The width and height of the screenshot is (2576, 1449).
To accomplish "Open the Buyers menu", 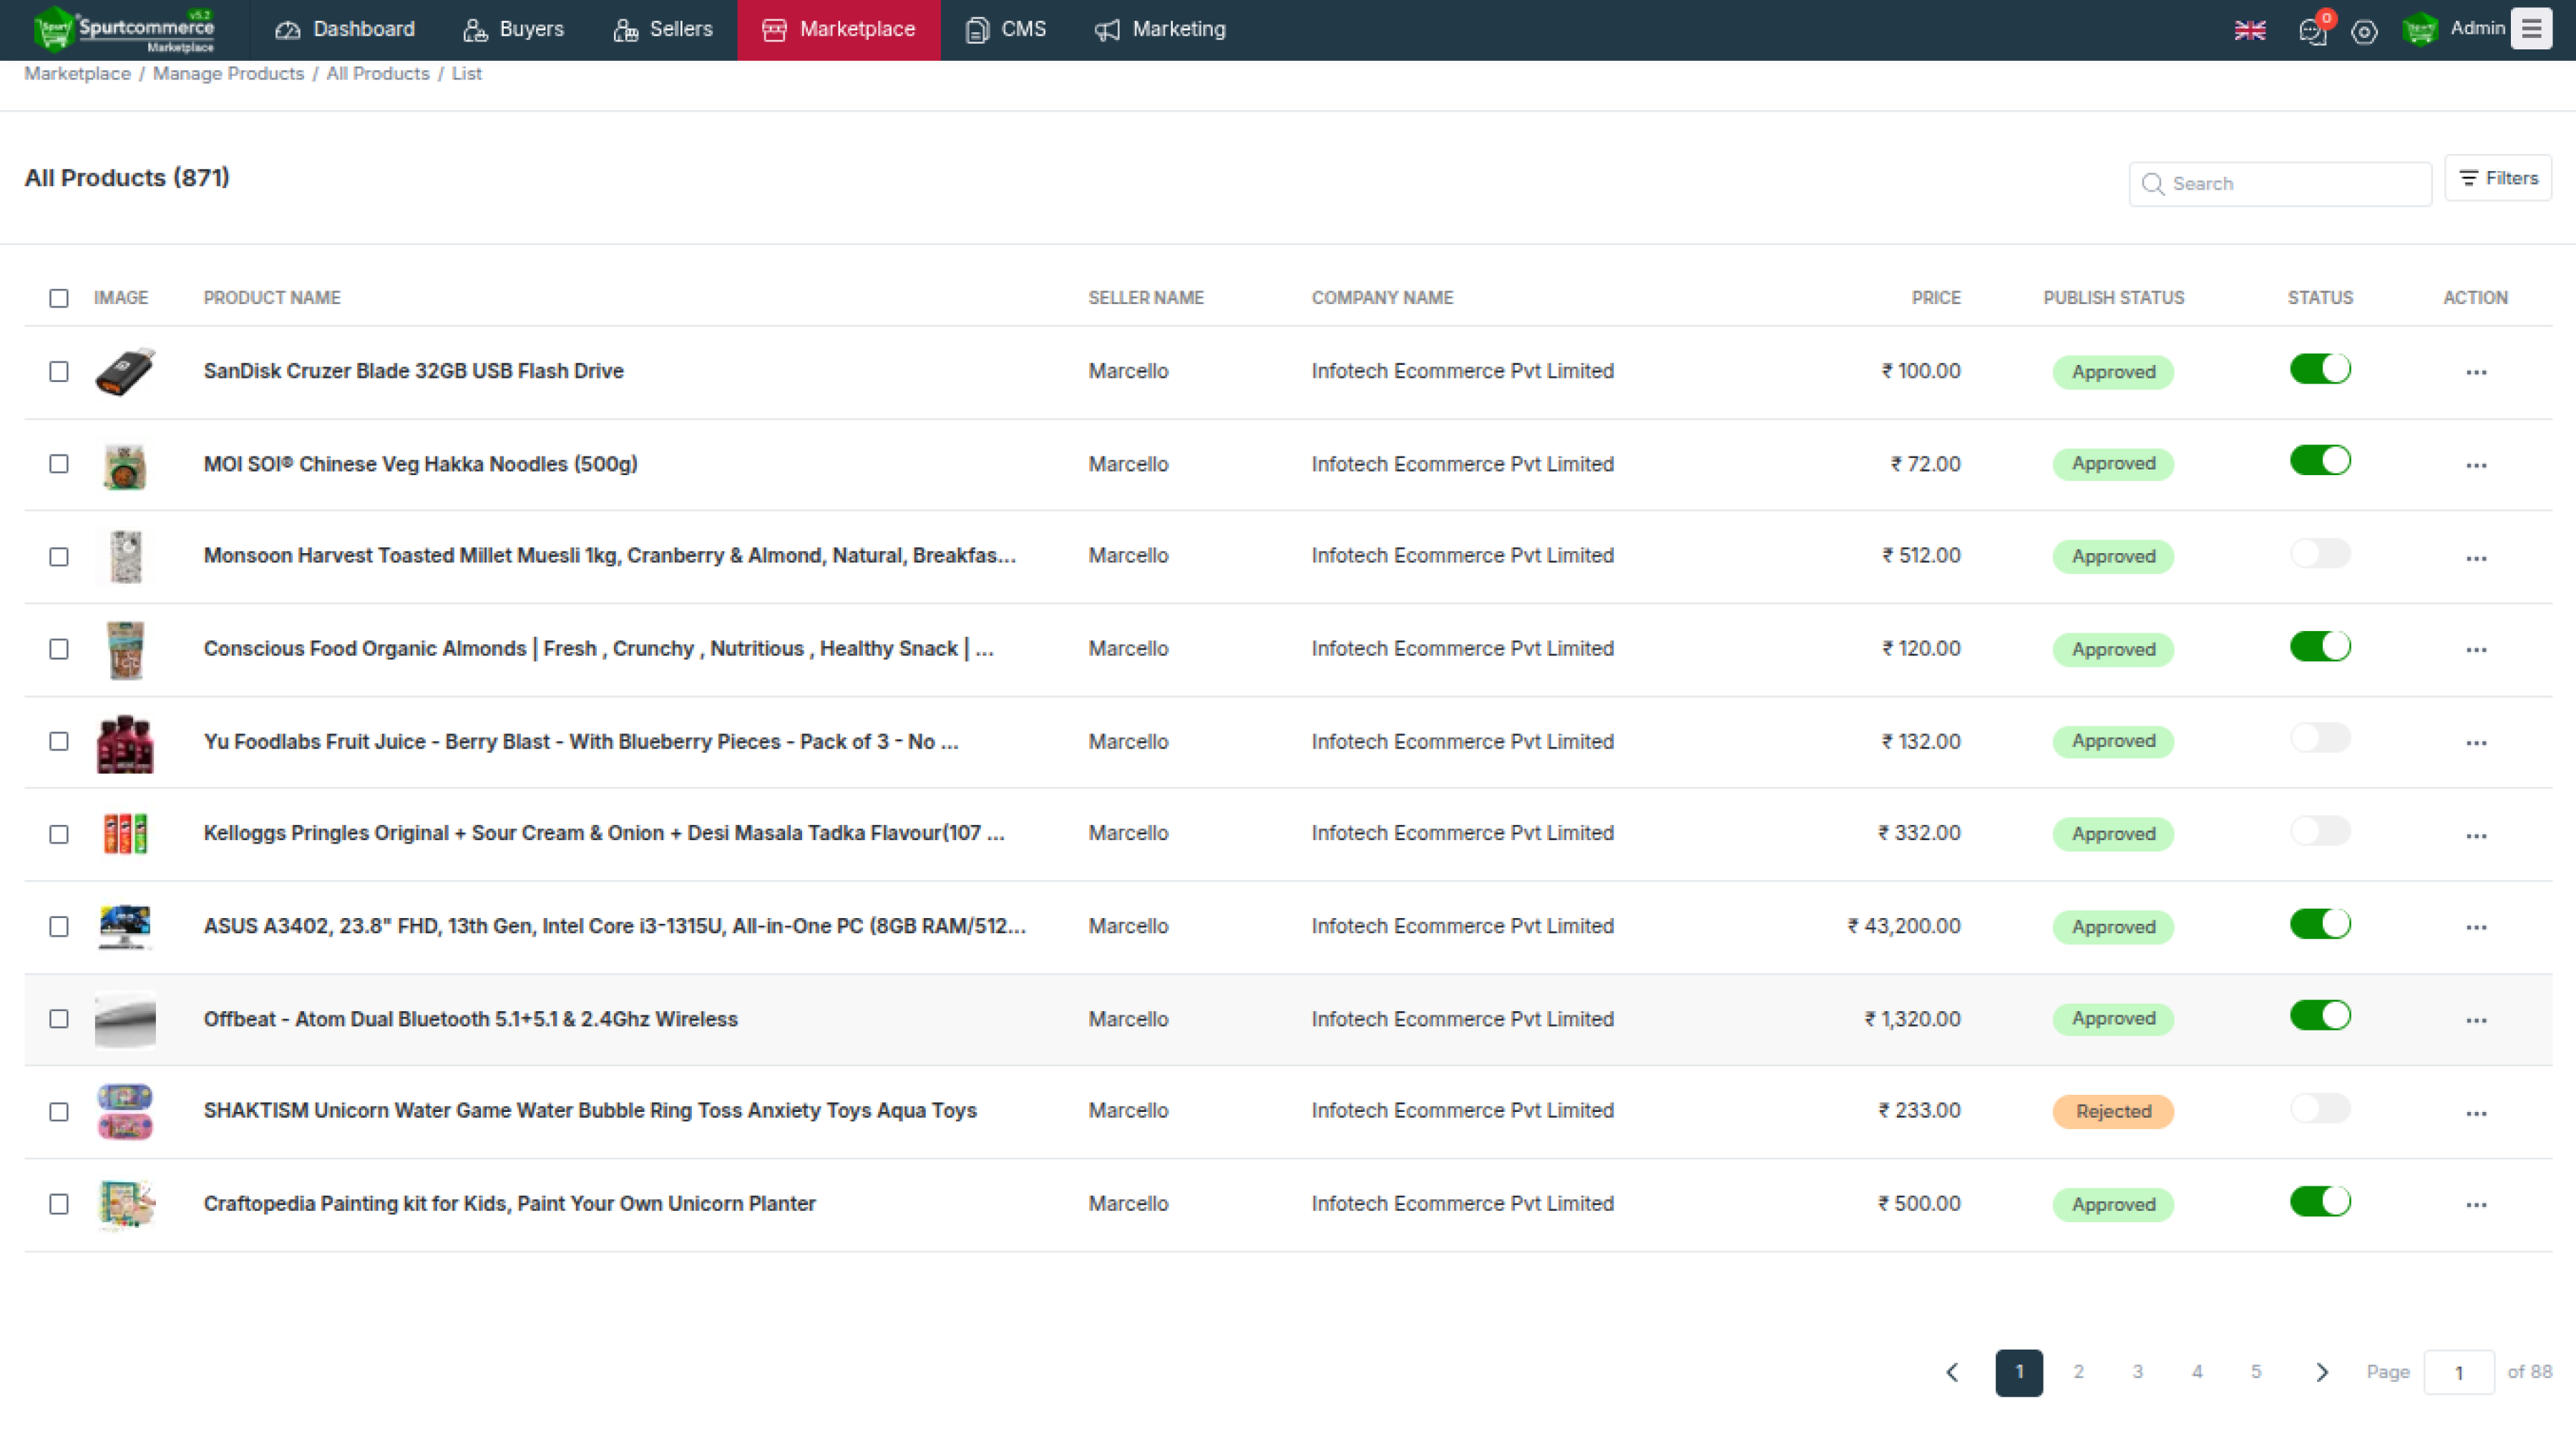I will point(513,30).
